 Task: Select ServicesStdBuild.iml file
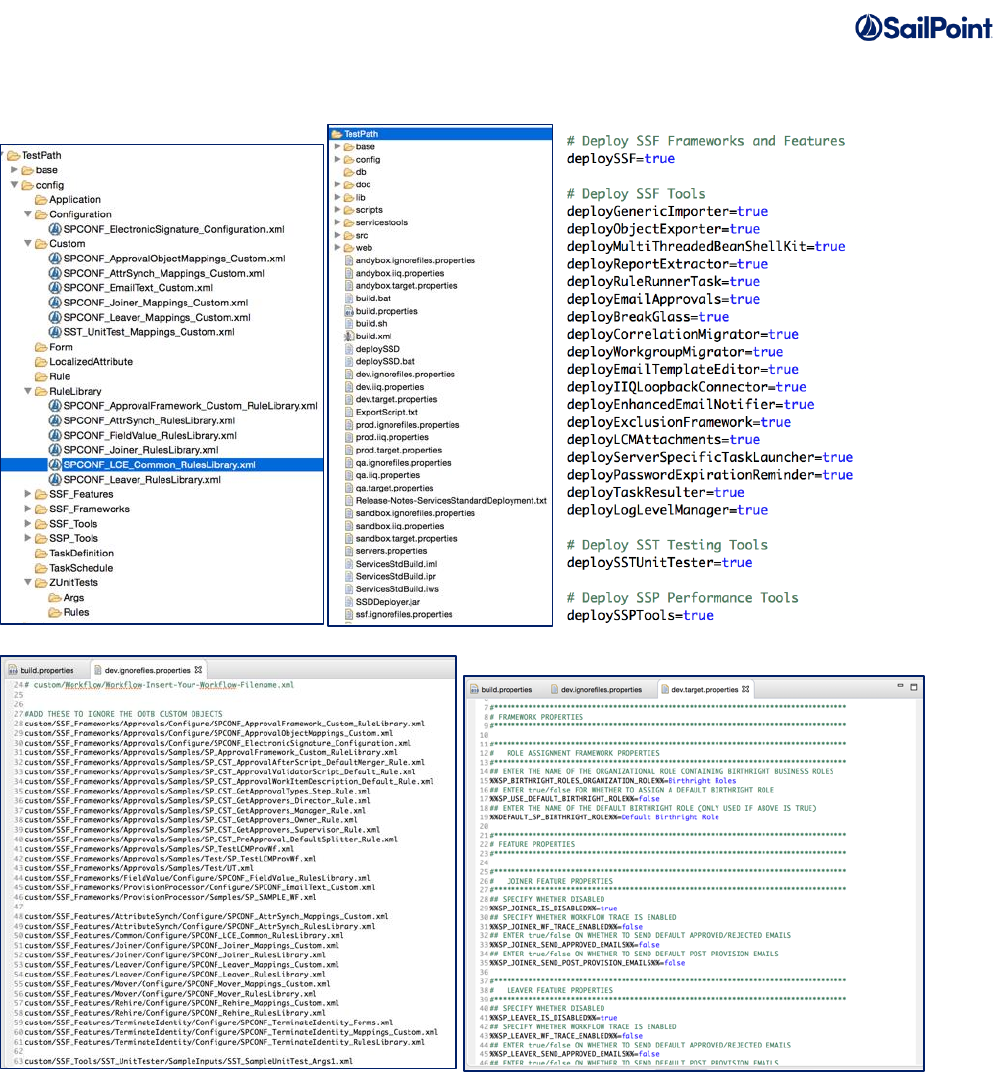click(x=396, y=564)
